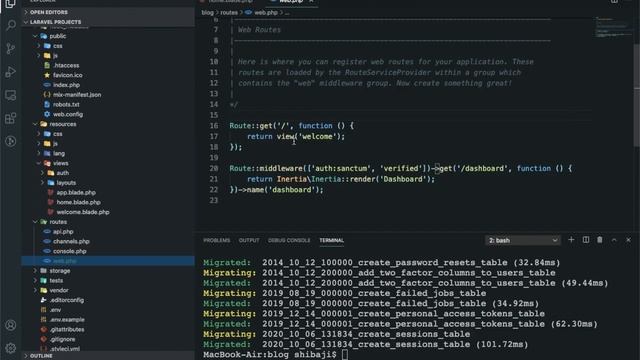
Task: Click line number 20 in gutter
Action: (214, 168)
